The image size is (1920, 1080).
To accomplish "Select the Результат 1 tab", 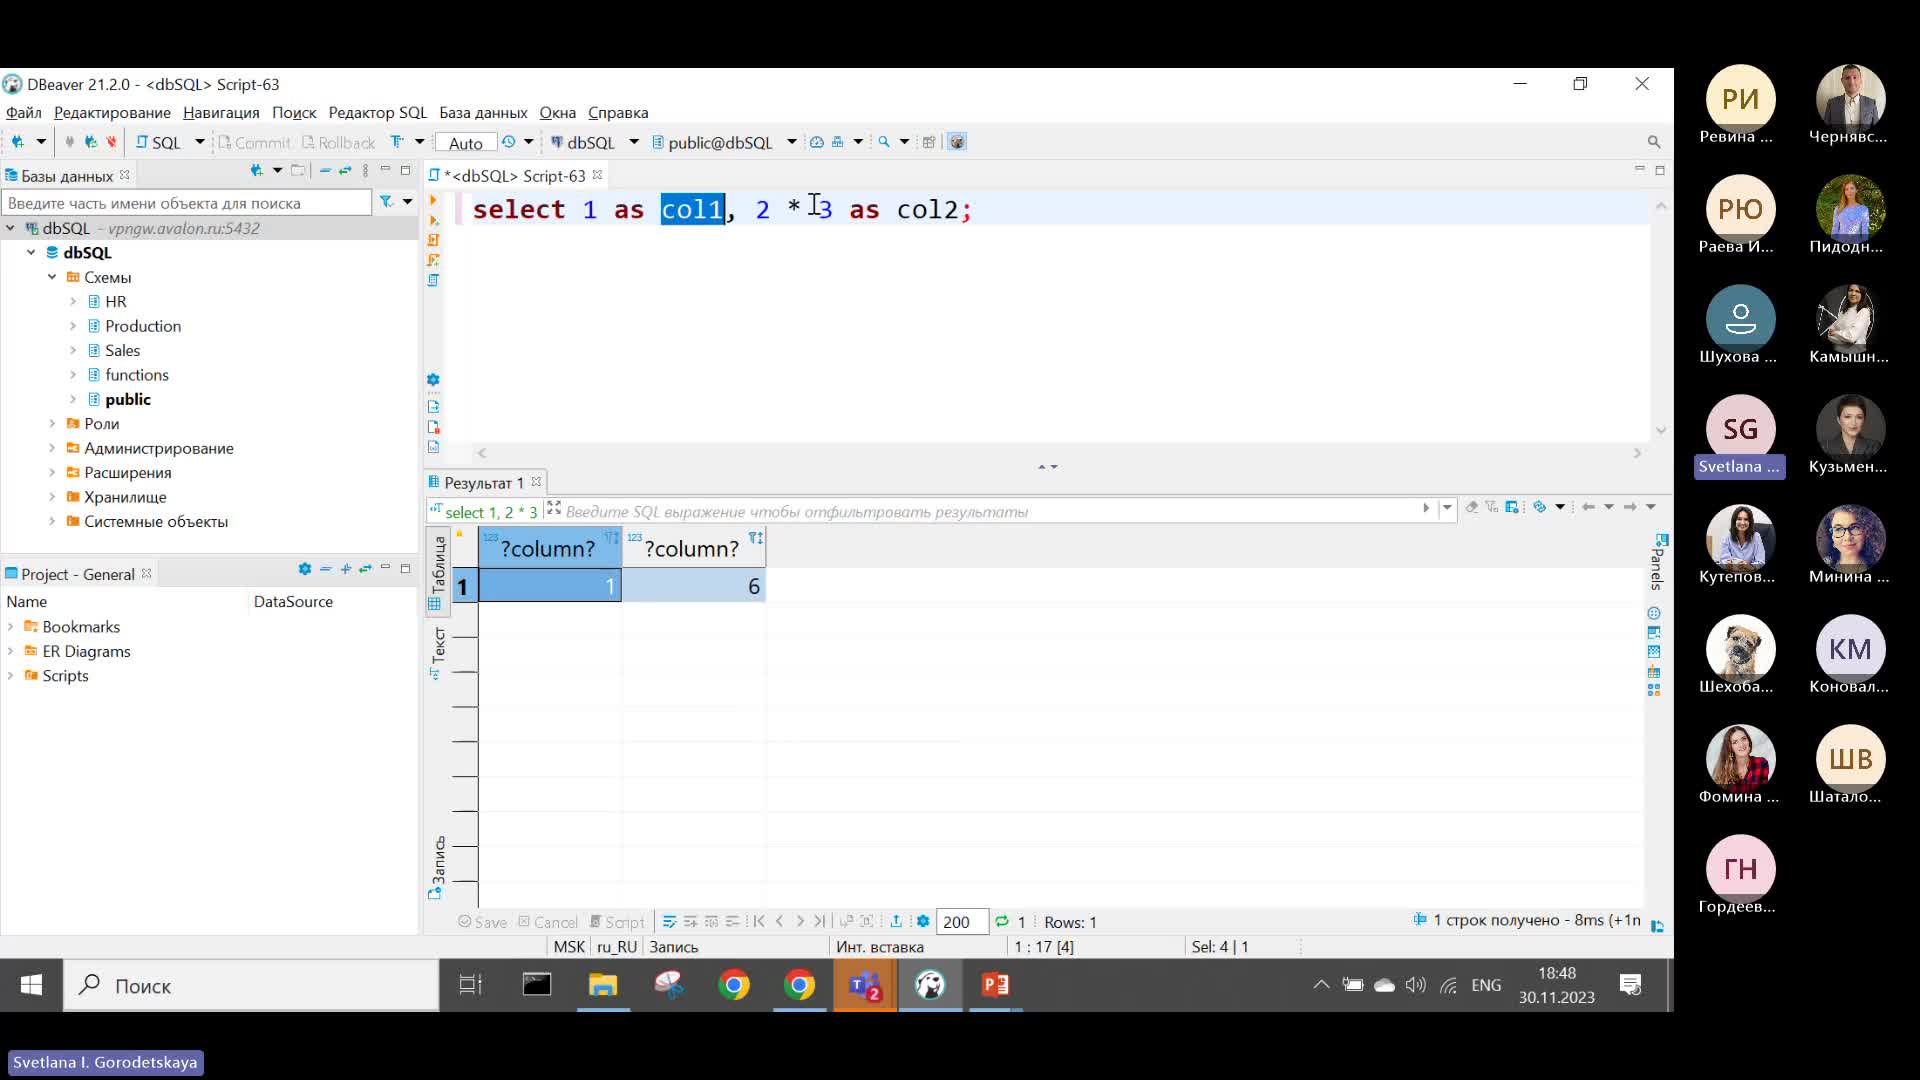I will tap(484, 483).
